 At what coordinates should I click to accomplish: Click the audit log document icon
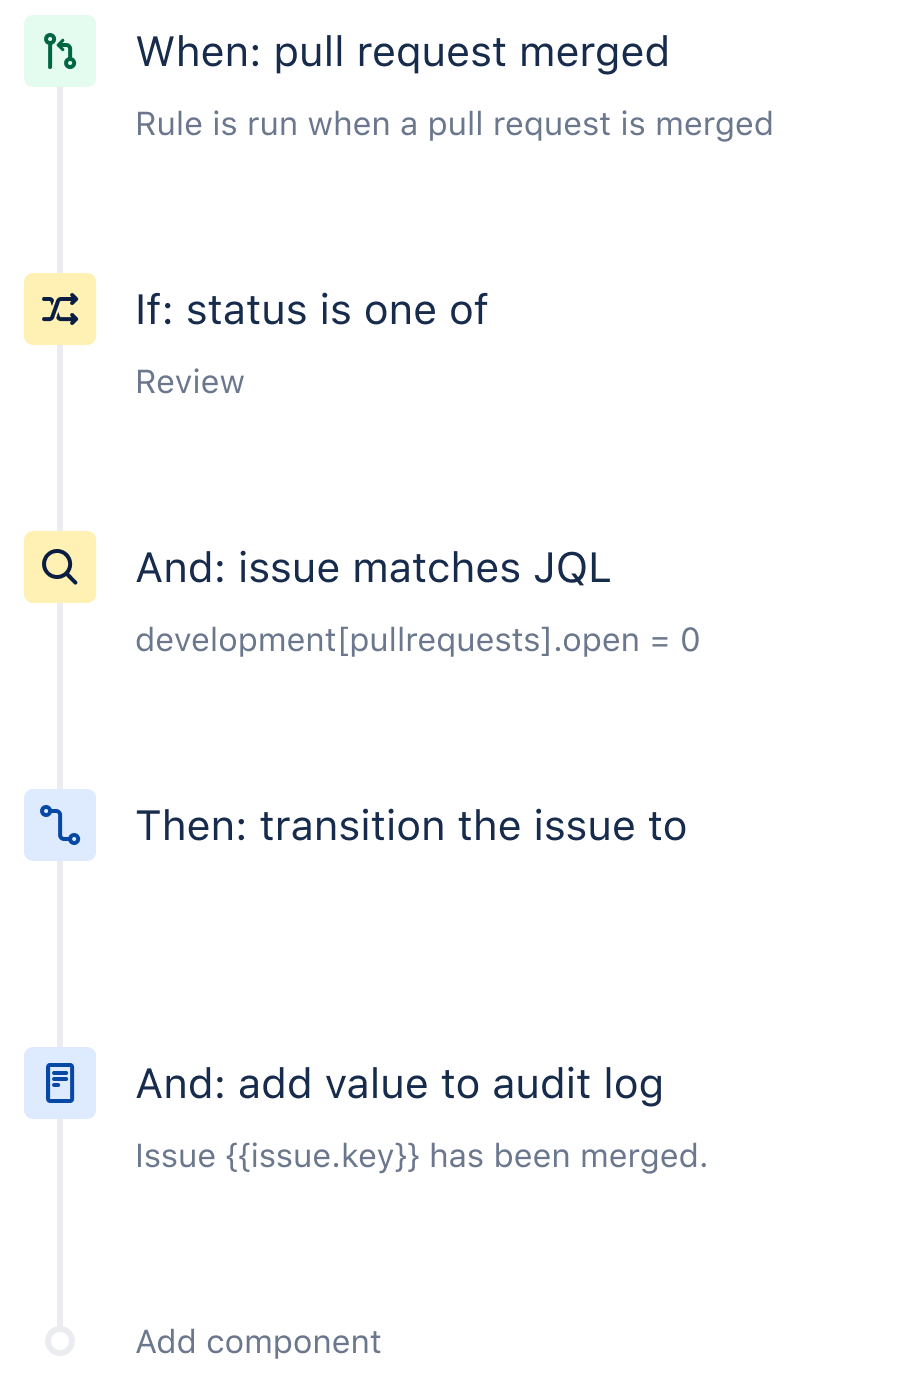(60, 1082)
